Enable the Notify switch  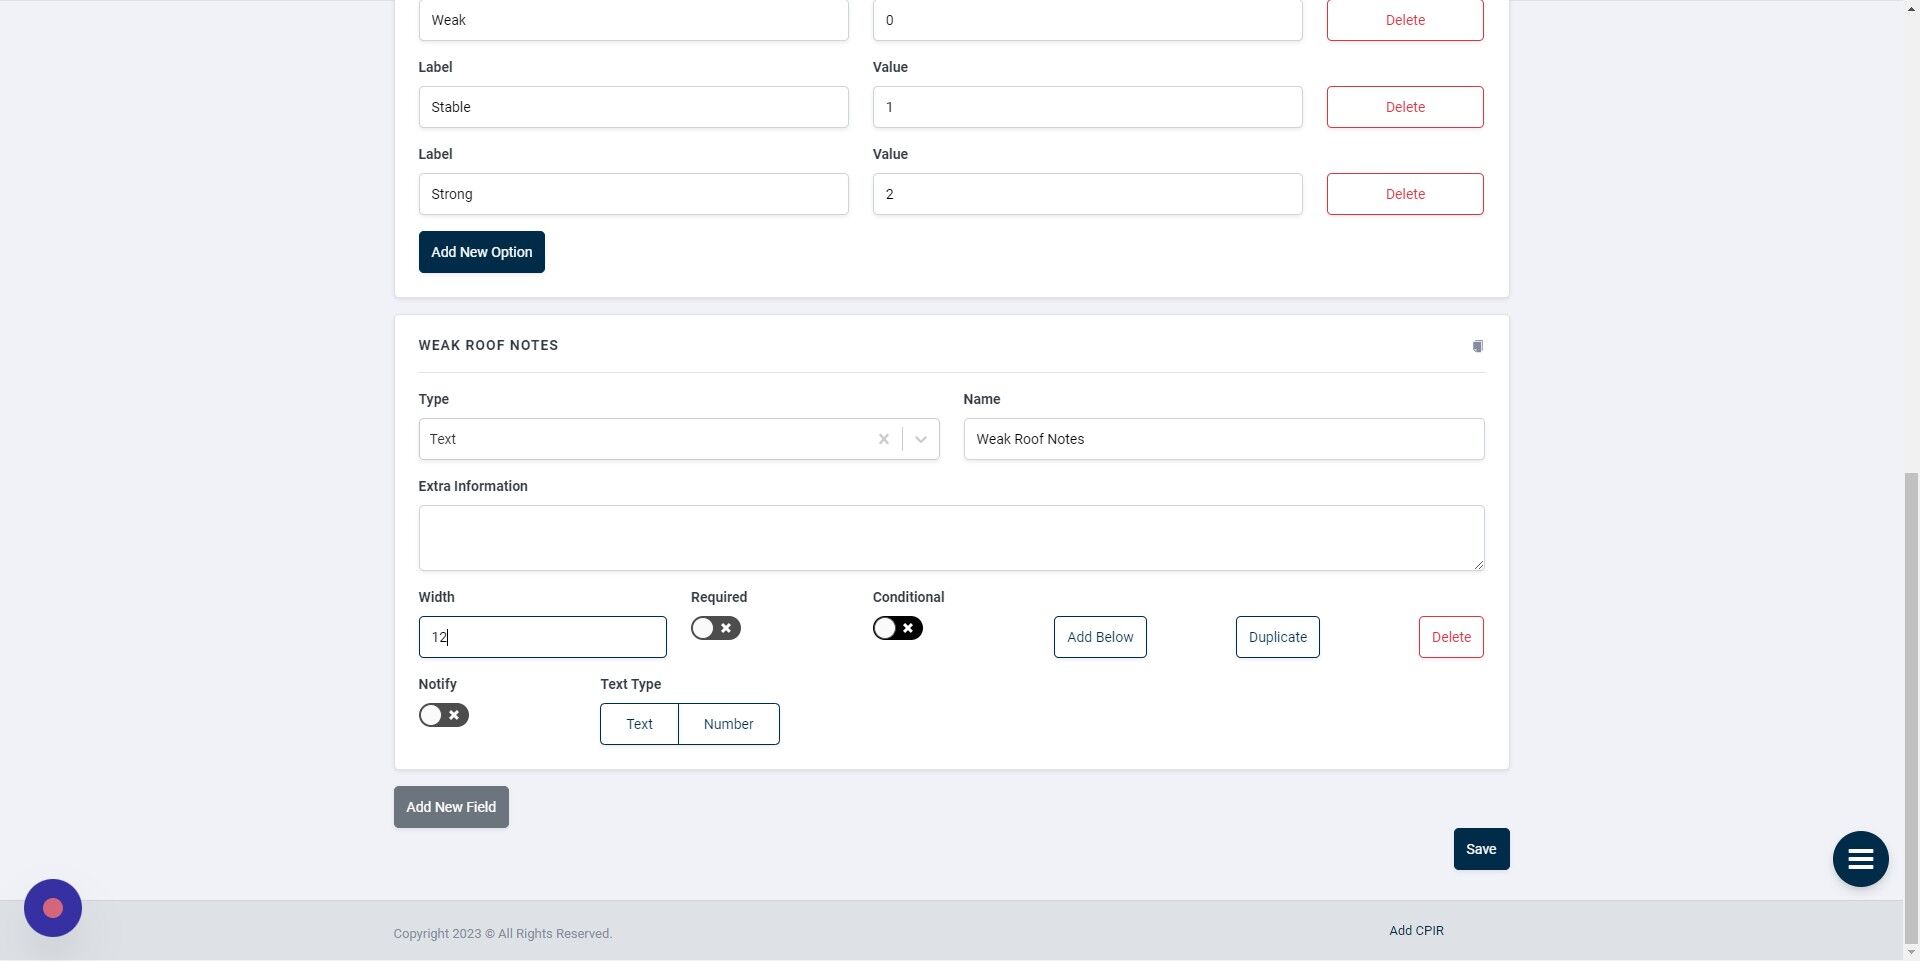coord(444,715)
